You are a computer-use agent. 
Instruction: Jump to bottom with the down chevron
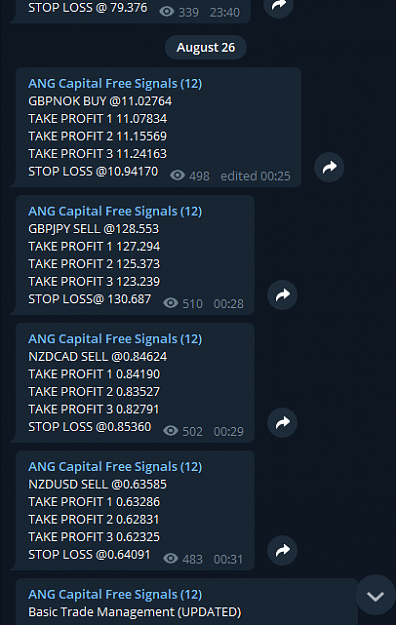pos(375,596)
